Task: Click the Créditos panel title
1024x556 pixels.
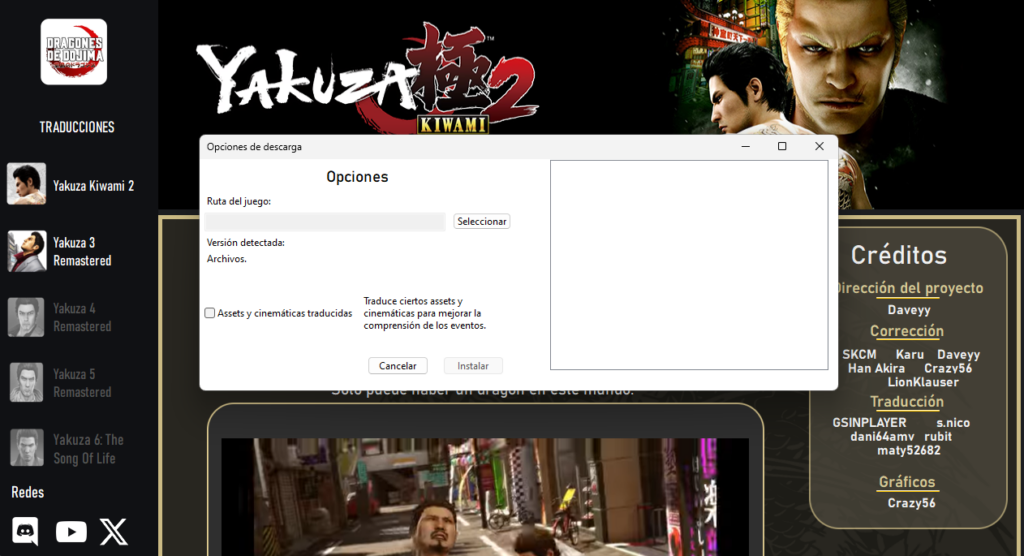Action: coord(899,255)
